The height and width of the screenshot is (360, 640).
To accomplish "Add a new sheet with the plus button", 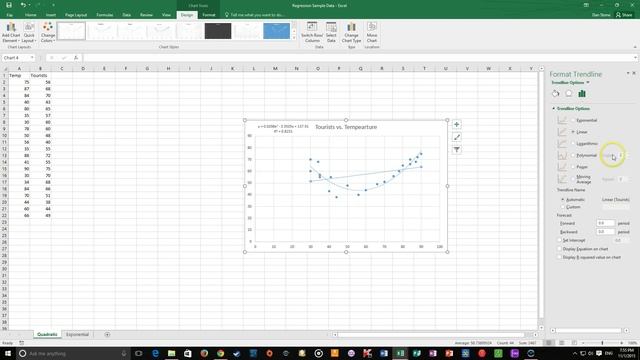I will pyautogui.click(x=107, y=334).
